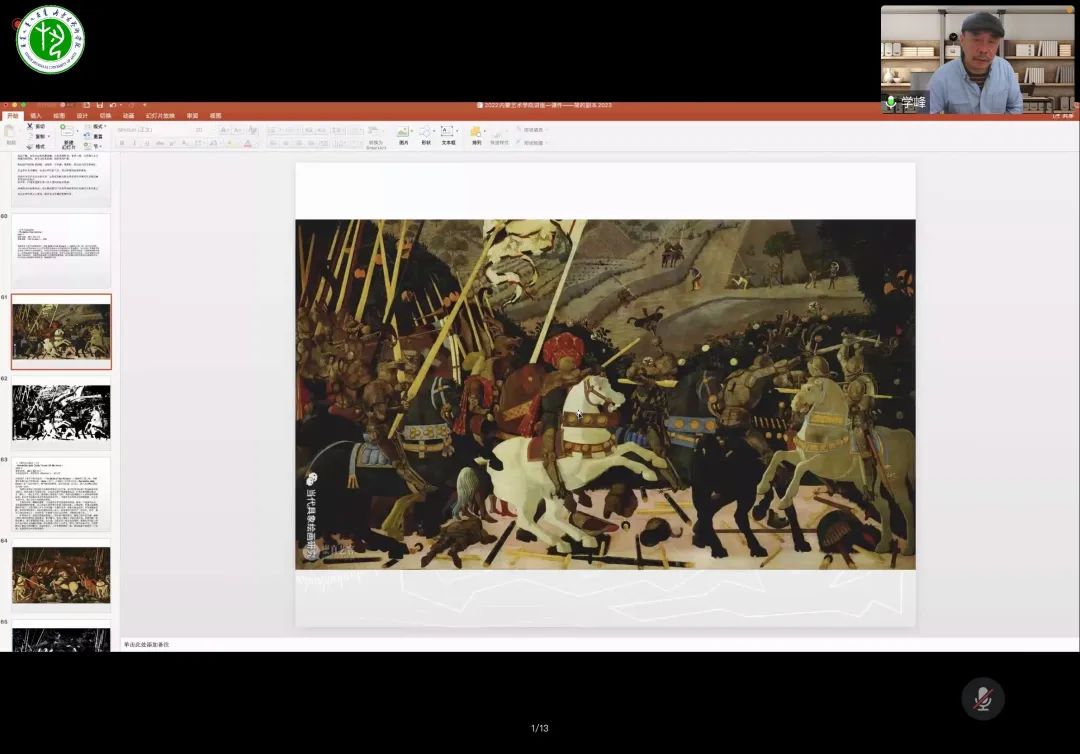This screenshot has width=1080, height=754.
Task: Switch to the Insert (插入) tab
Action: 36,116
